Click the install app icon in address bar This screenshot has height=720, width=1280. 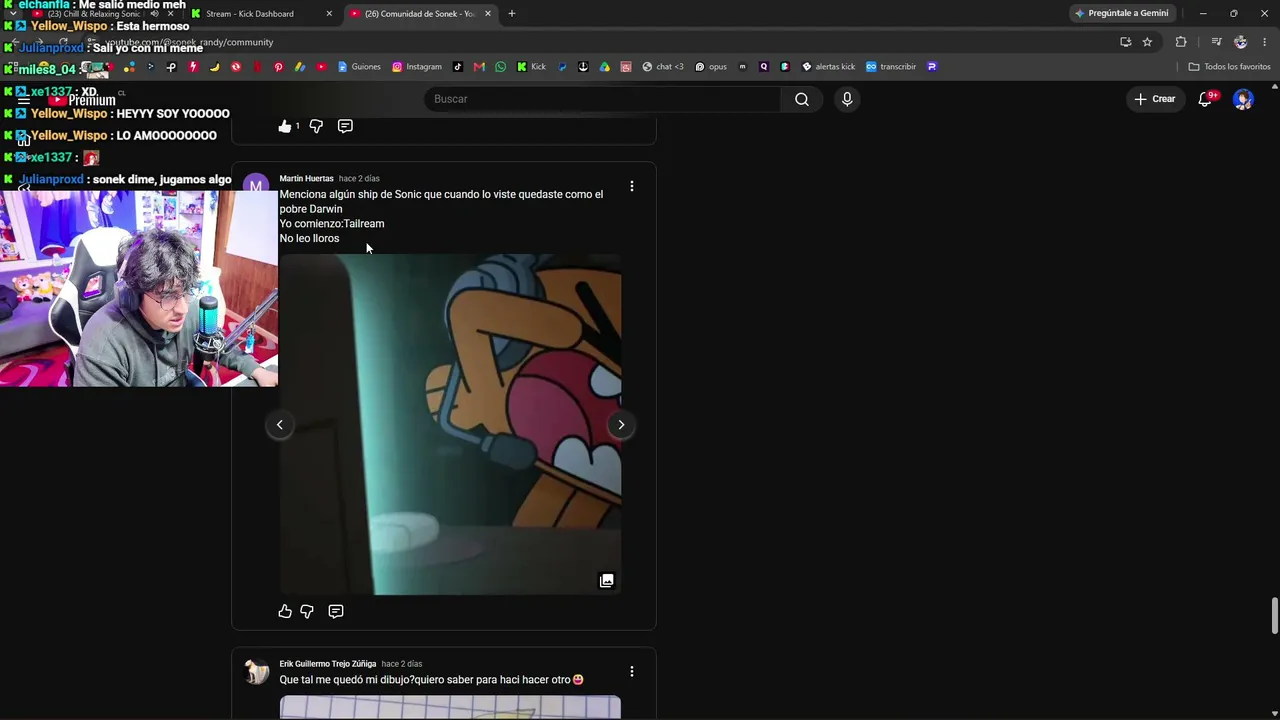click(1126, 42)
